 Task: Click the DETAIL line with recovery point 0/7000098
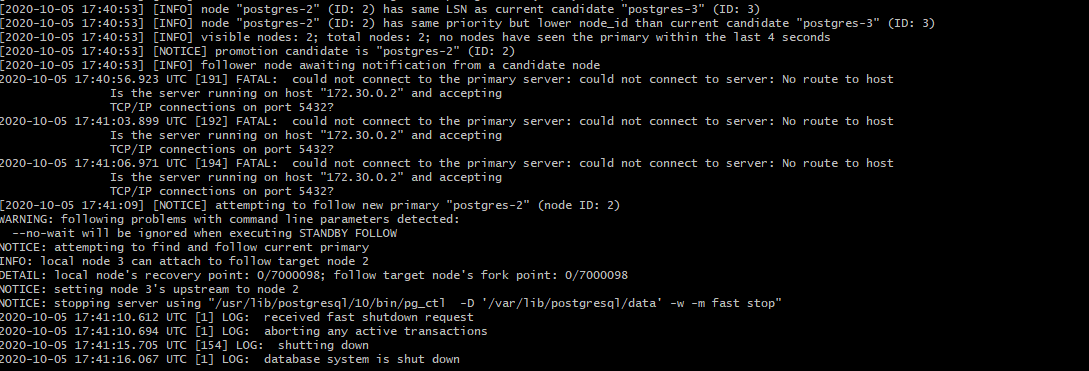[x=314, y=275]
